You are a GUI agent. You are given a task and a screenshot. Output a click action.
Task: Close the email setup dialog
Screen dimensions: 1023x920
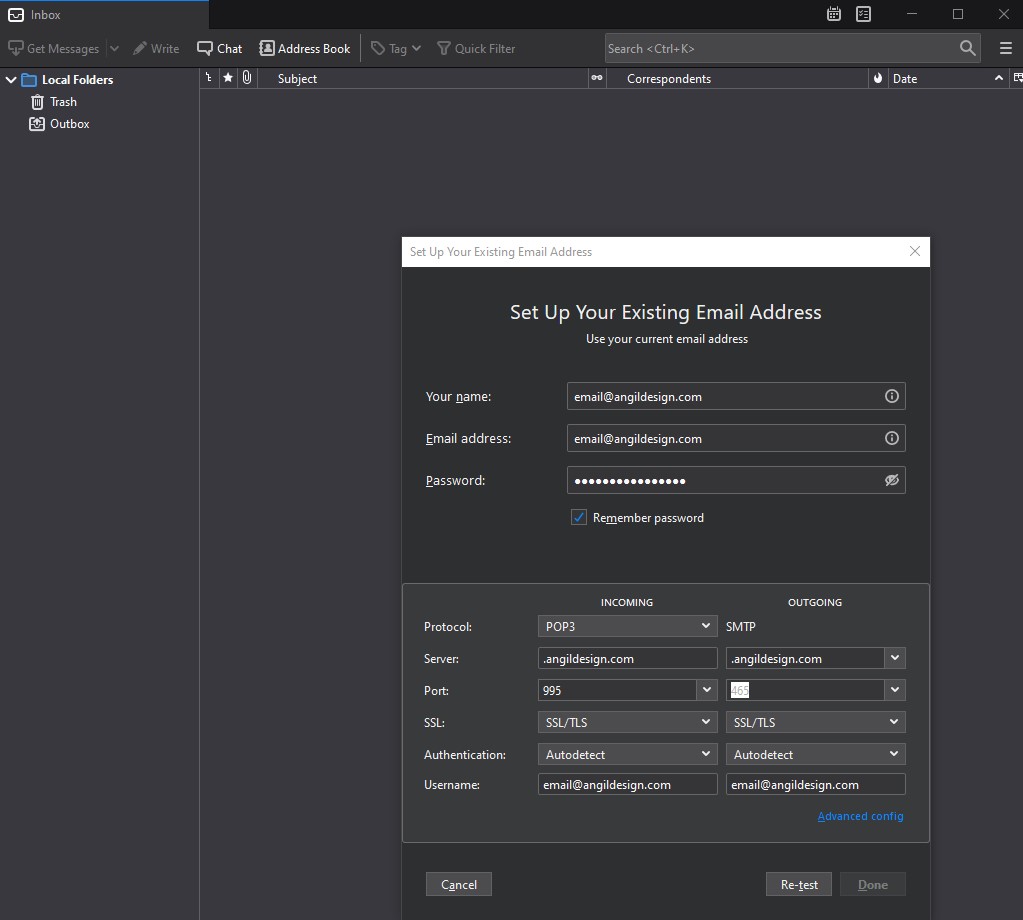[x=915, y=251]
